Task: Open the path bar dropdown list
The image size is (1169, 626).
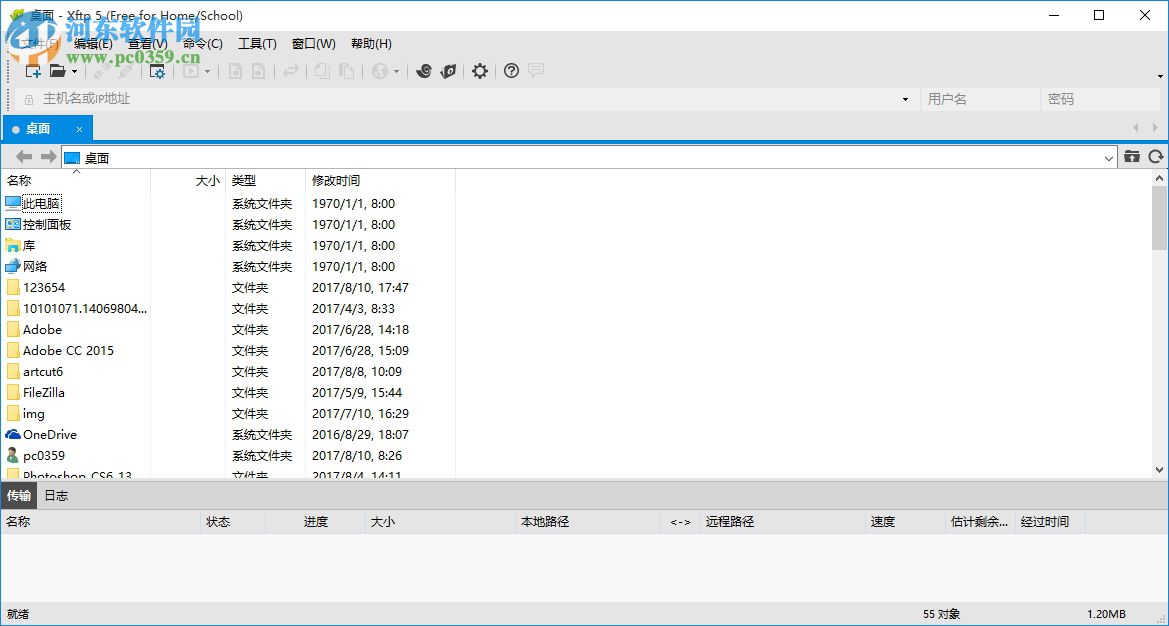Action: click(x=1108, y=157)
